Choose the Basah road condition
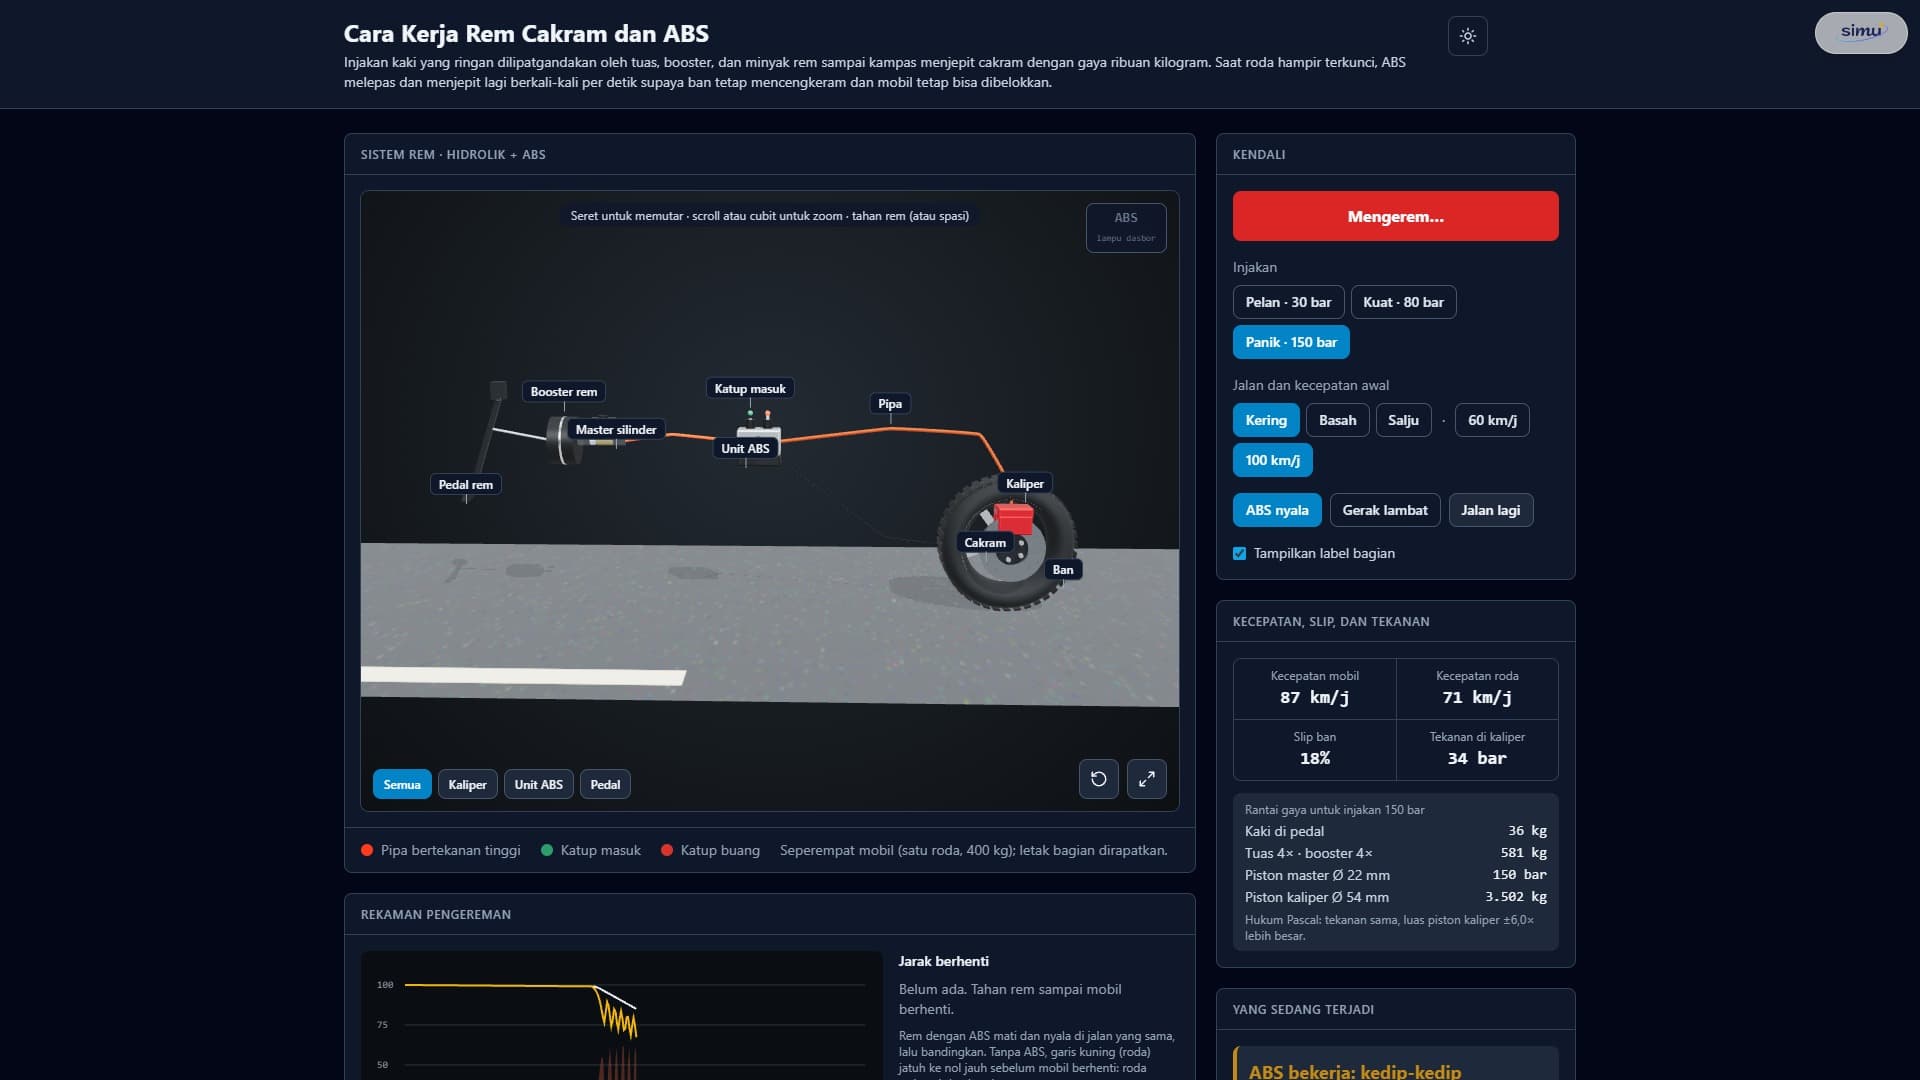 click(x=1337, y=420)
